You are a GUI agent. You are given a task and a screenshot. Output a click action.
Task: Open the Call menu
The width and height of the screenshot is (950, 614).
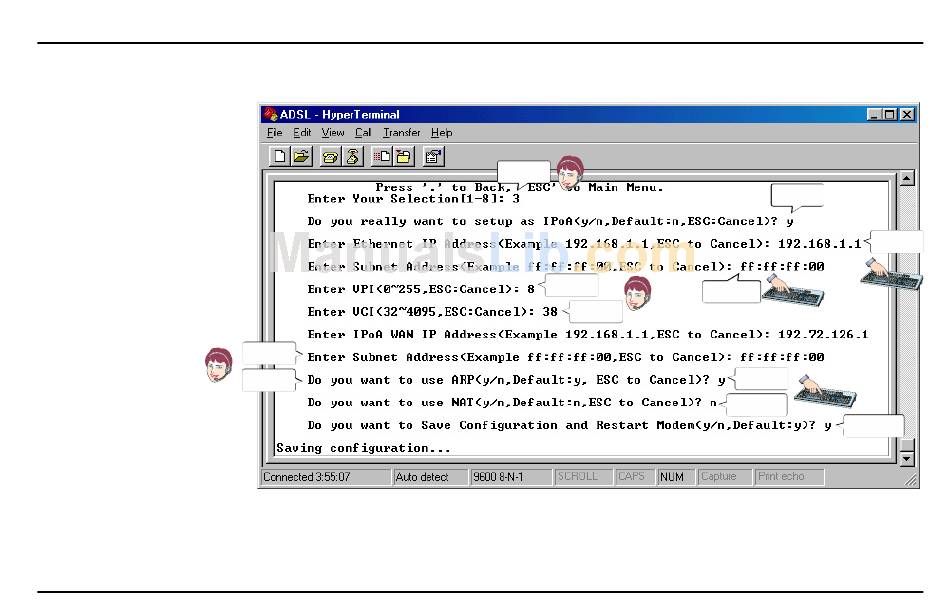(363, 133)
